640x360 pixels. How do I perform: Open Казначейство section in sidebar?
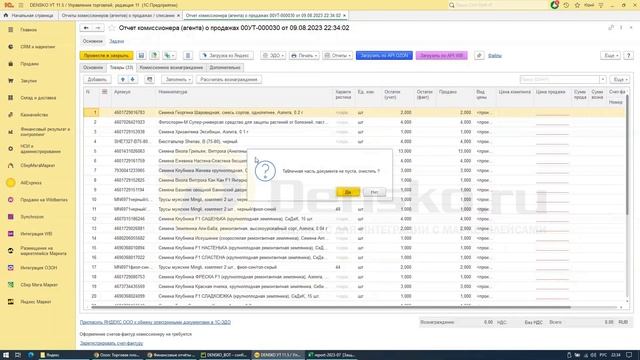34,115
